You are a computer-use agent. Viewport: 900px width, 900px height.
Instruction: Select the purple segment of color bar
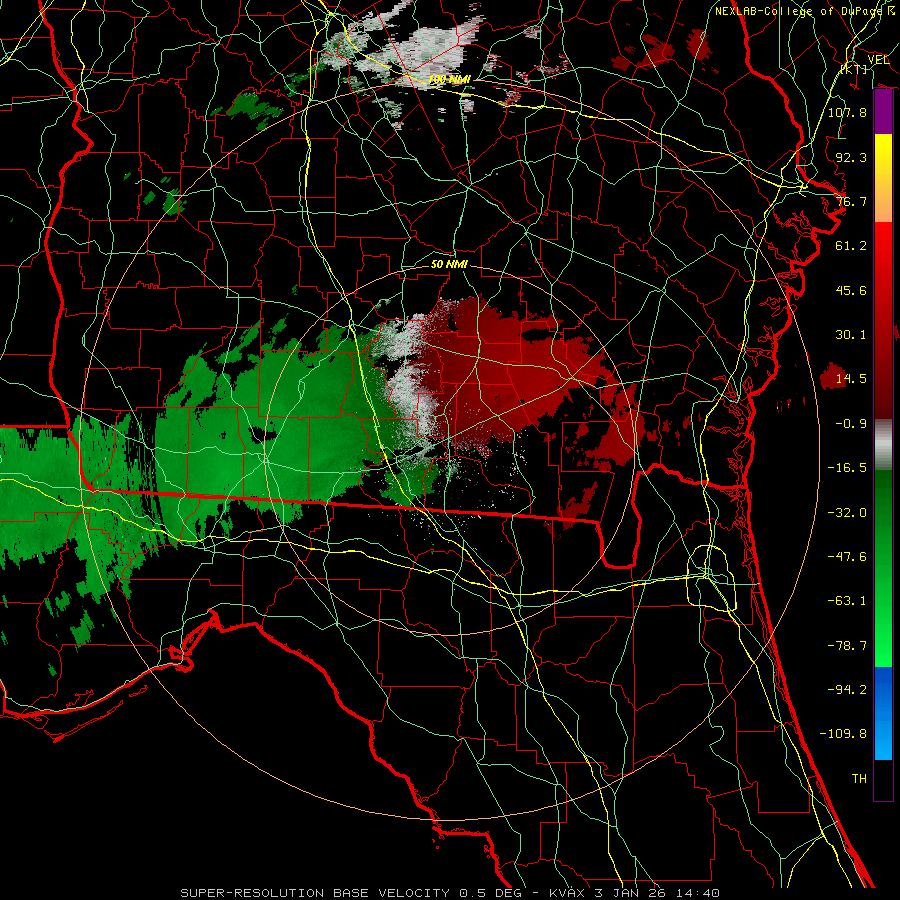[x=883, y=112]
